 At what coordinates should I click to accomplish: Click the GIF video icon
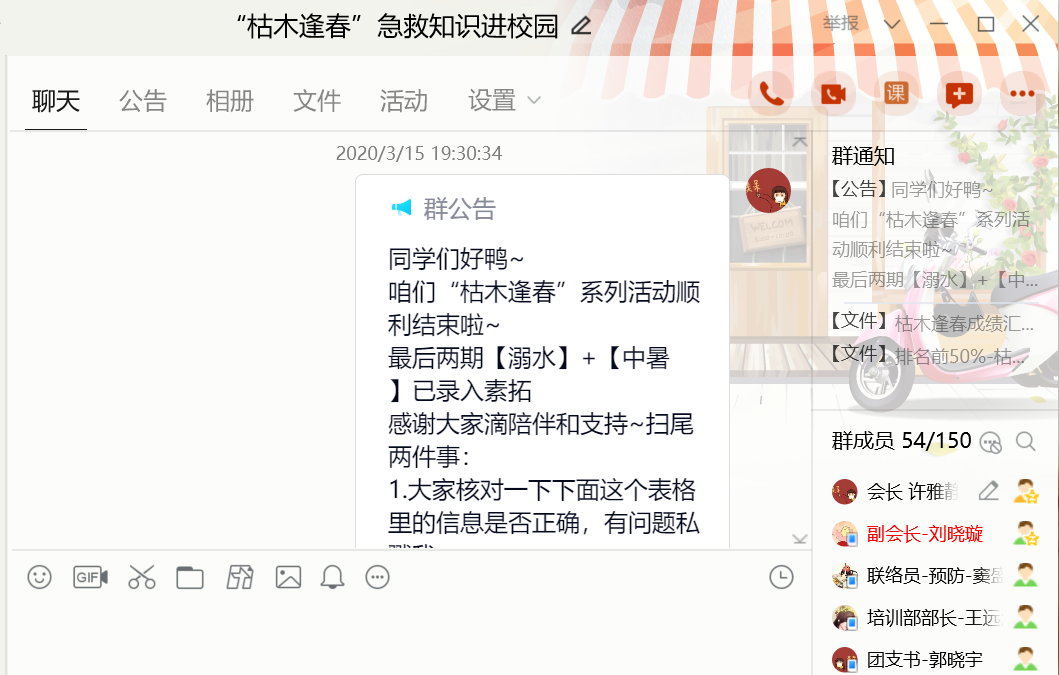pyautogui.click(x=90, y=577)
